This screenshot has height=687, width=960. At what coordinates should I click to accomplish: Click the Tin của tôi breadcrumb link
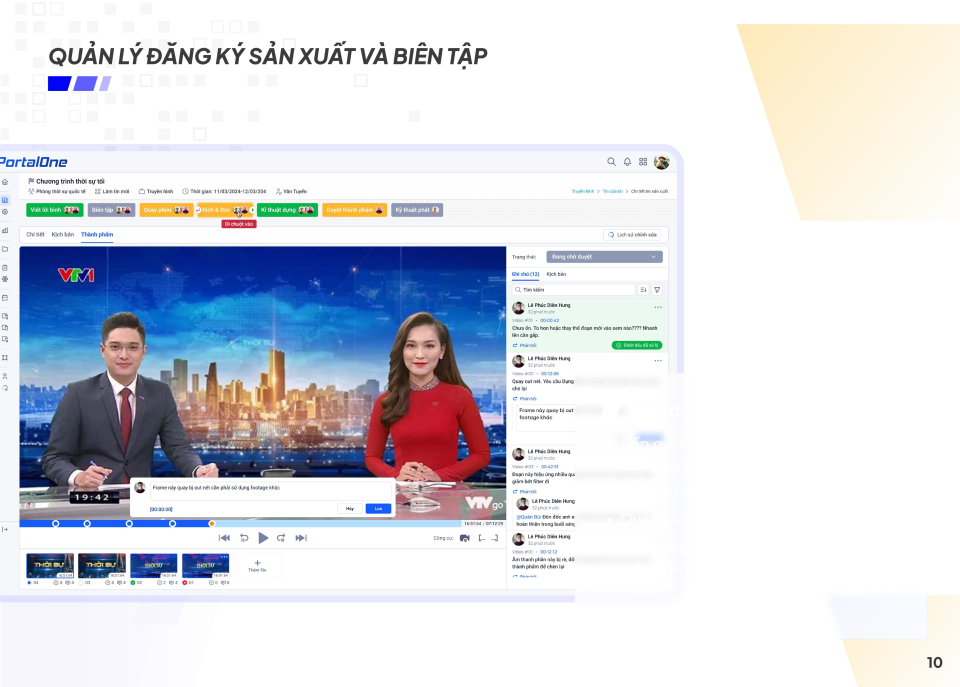pos(612,191)
